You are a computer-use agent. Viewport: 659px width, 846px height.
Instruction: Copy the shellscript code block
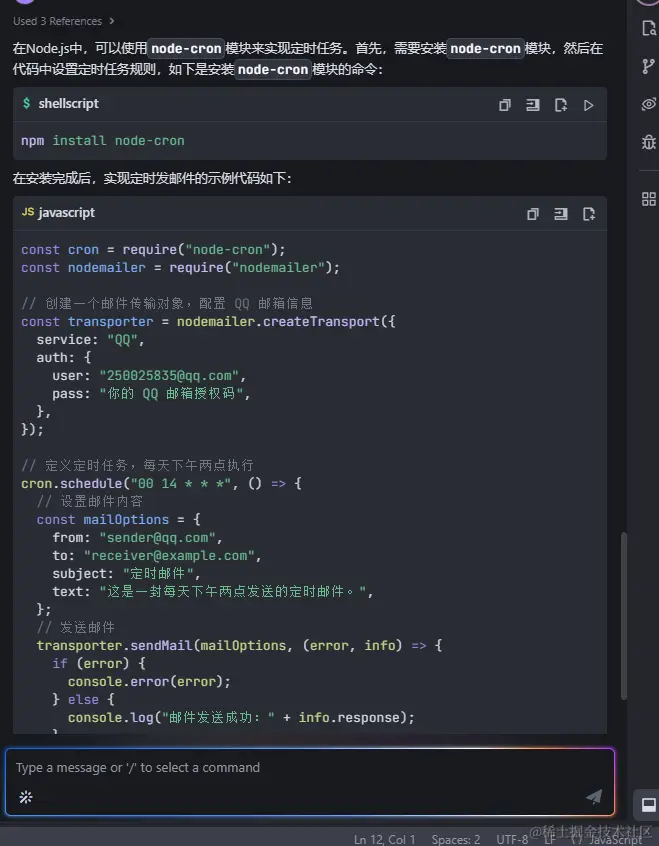[x=505, y=105]
